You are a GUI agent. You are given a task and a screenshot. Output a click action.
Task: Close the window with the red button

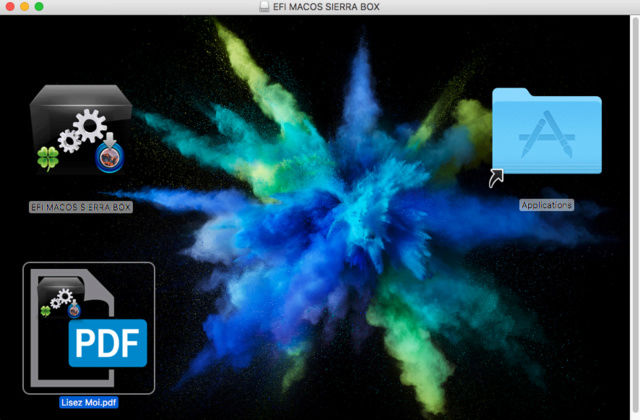pos(10,7)
